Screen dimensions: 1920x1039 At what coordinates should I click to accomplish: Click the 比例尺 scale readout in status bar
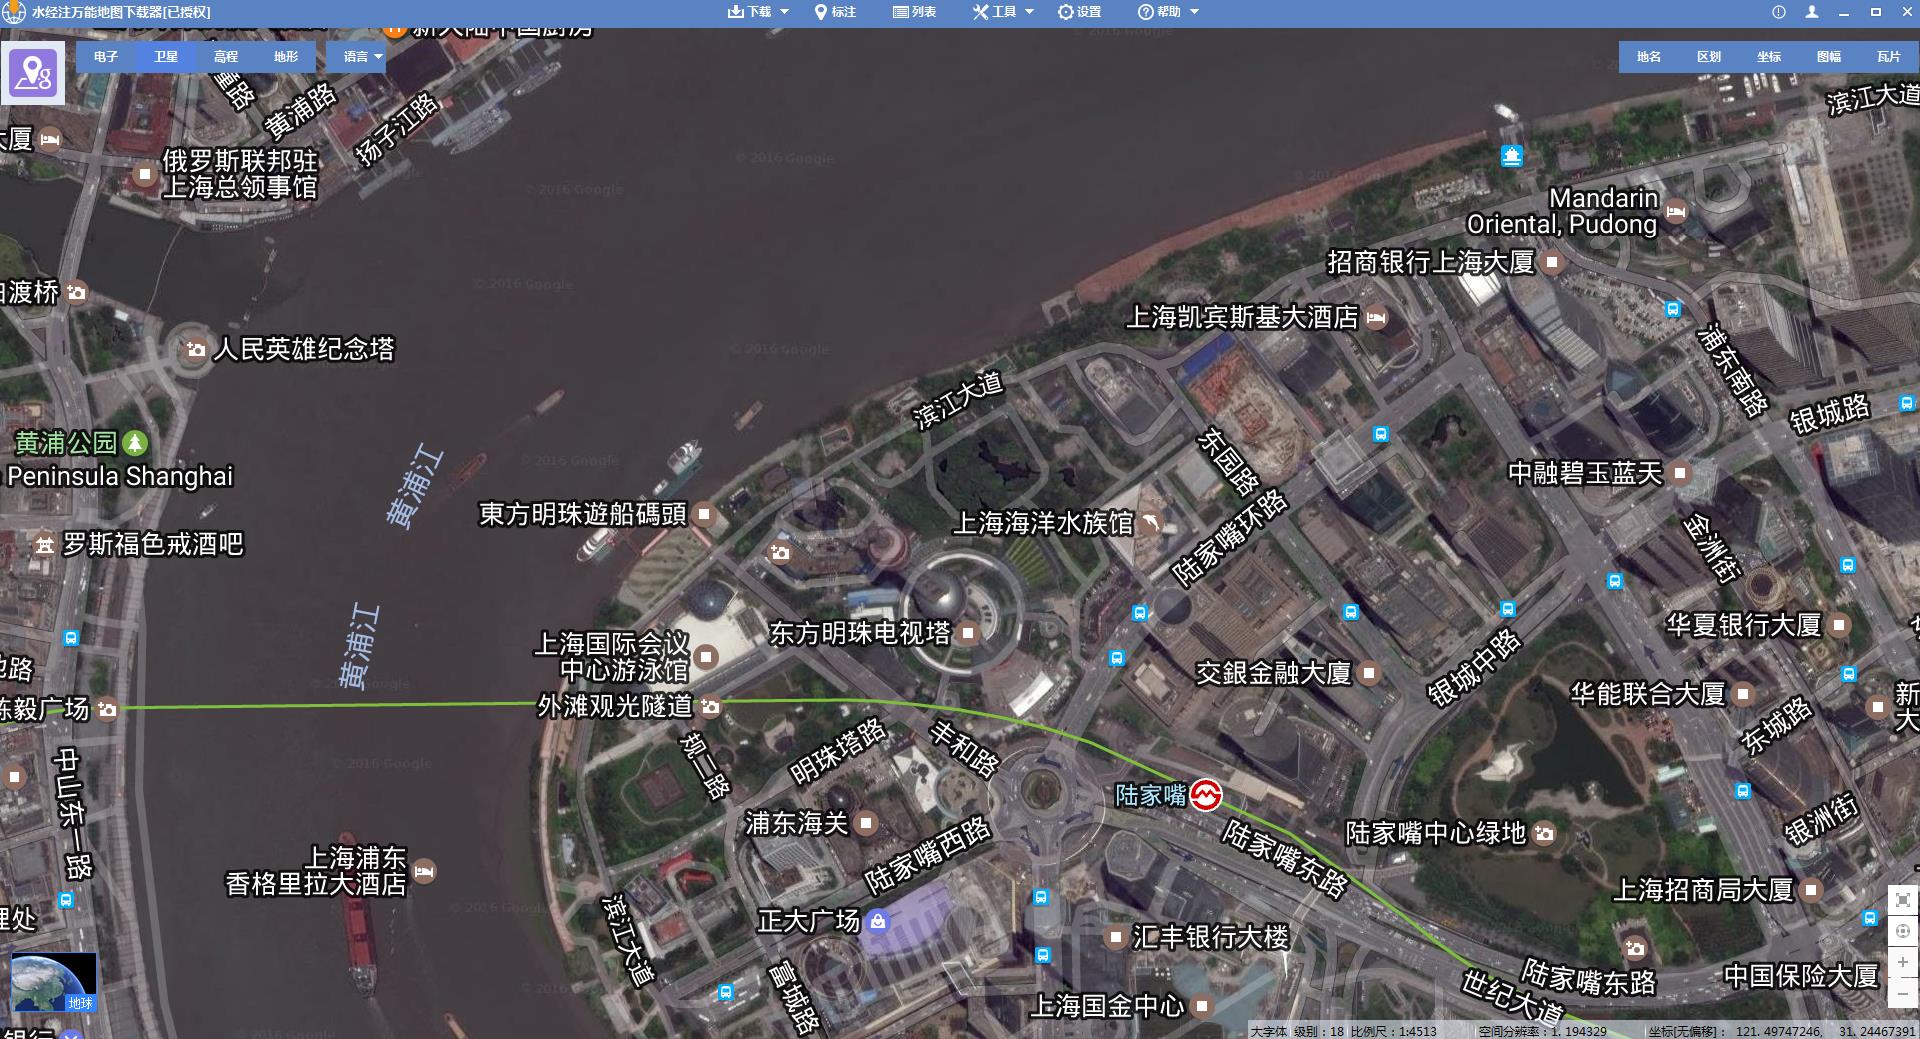[1394, 1031]
